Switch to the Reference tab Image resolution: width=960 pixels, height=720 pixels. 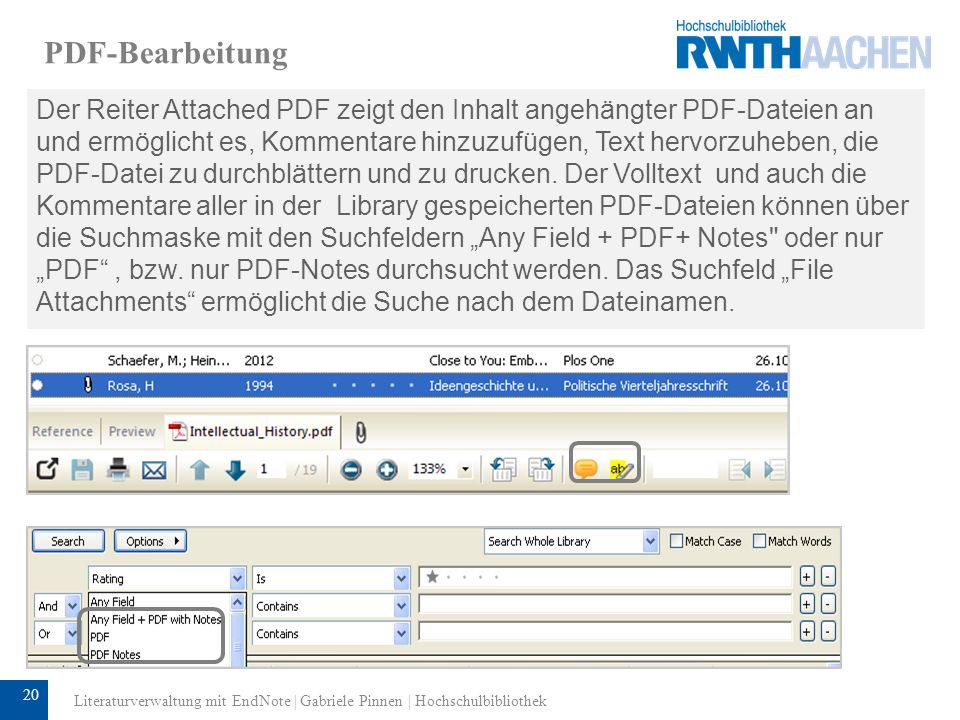tap(62, 432)
